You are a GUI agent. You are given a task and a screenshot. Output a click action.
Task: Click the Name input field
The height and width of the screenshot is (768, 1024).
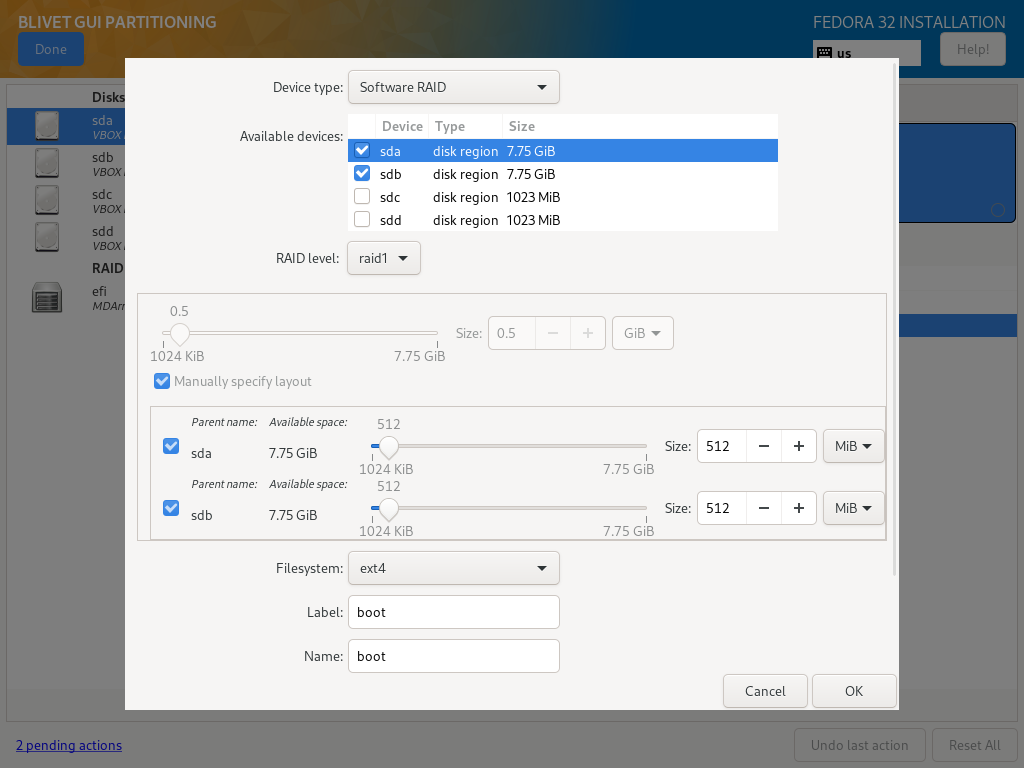[x=453, y=656]
